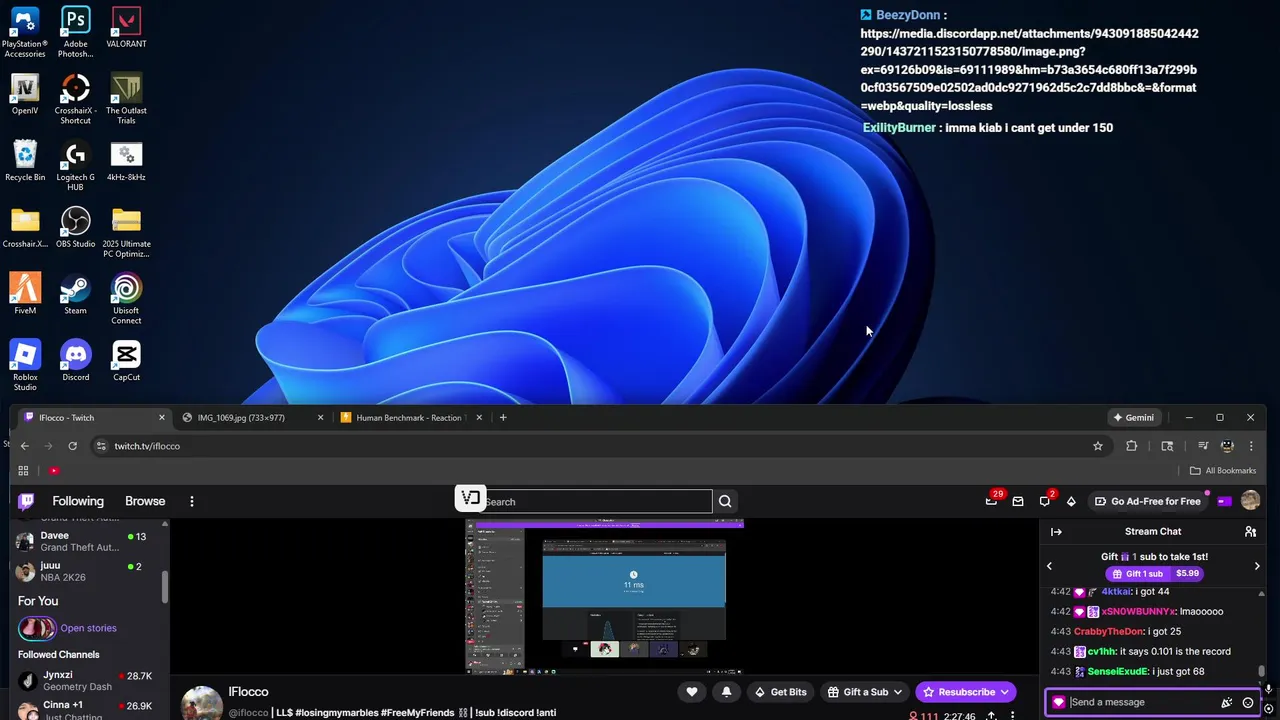Open Twitch more options three dots
The image size is (1280, 720).
[x=192, y=501]
